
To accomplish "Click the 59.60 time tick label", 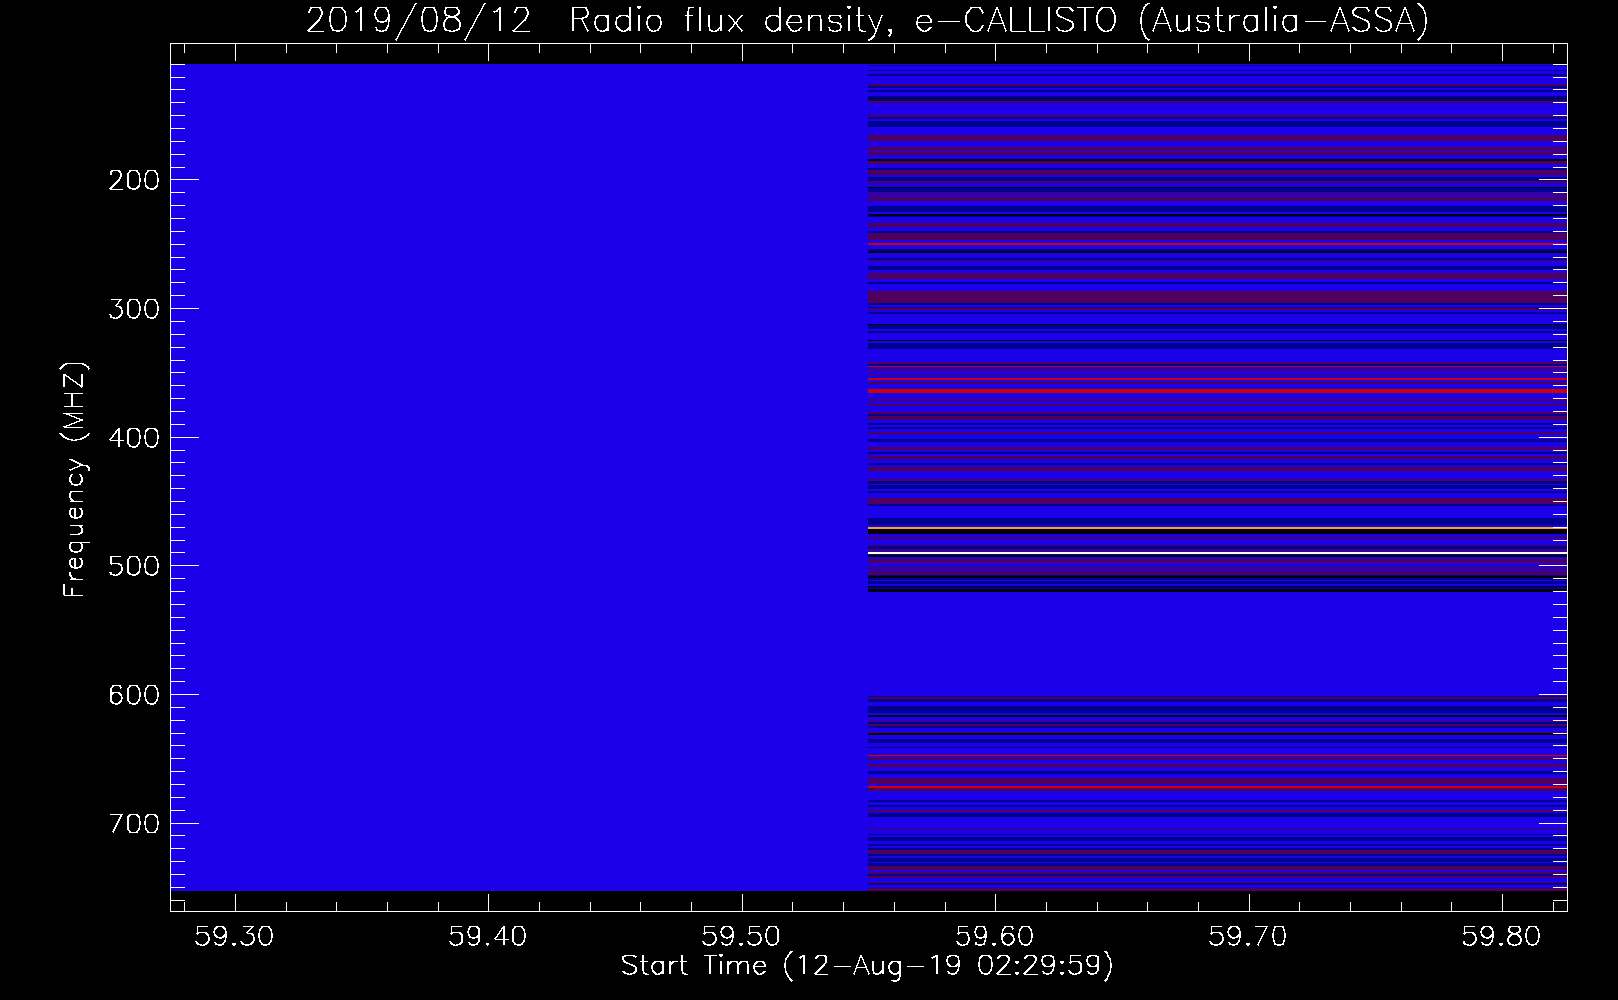I will (x=995, y=935).
